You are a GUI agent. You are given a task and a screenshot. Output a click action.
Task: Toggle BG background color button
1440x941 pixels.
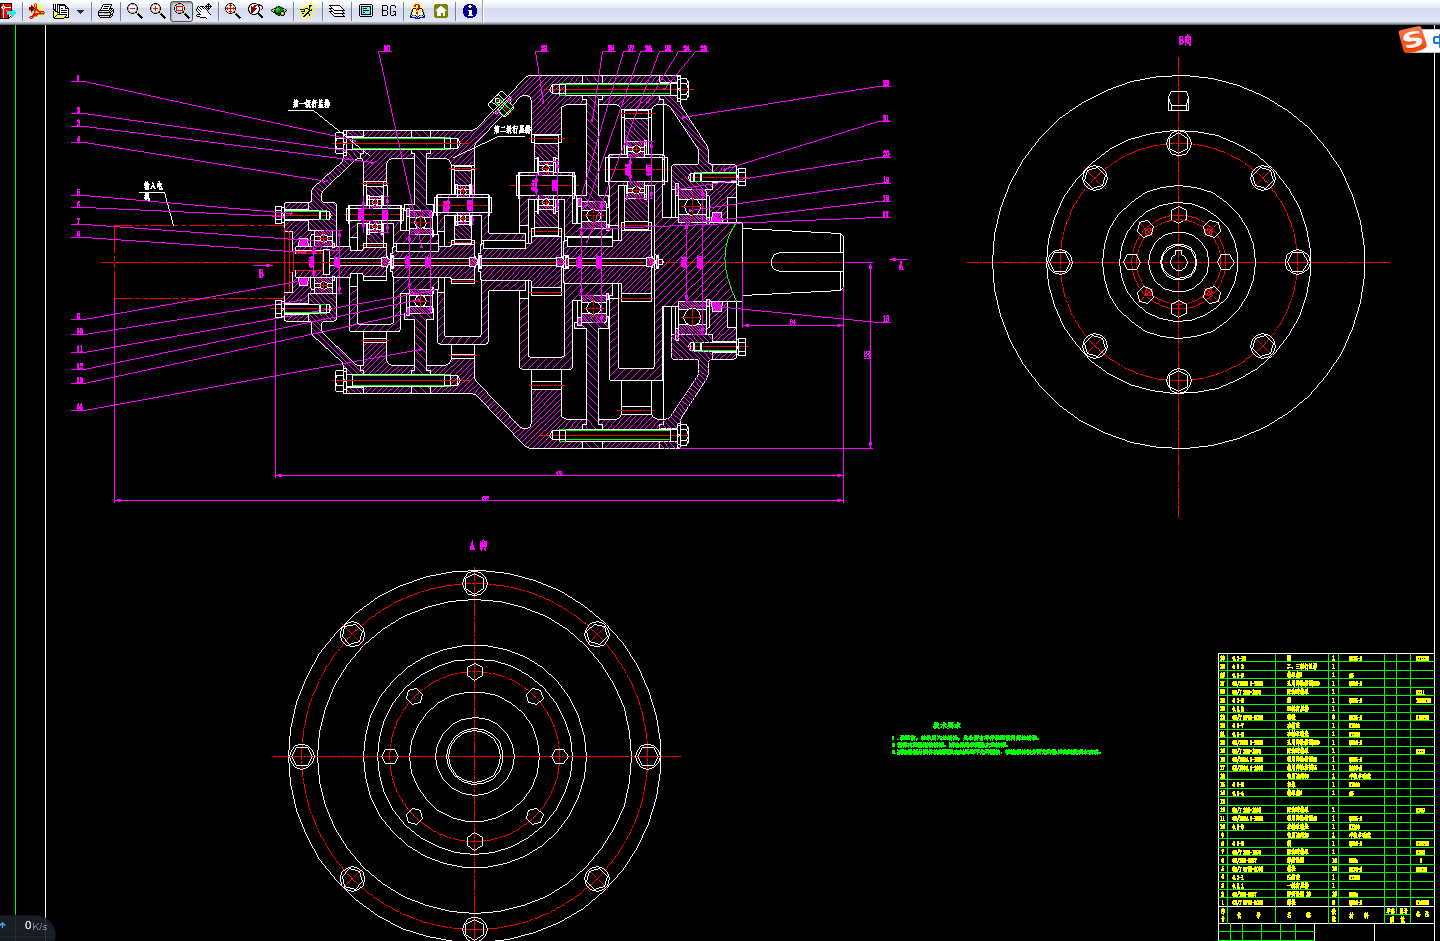[x=389, y=11]
